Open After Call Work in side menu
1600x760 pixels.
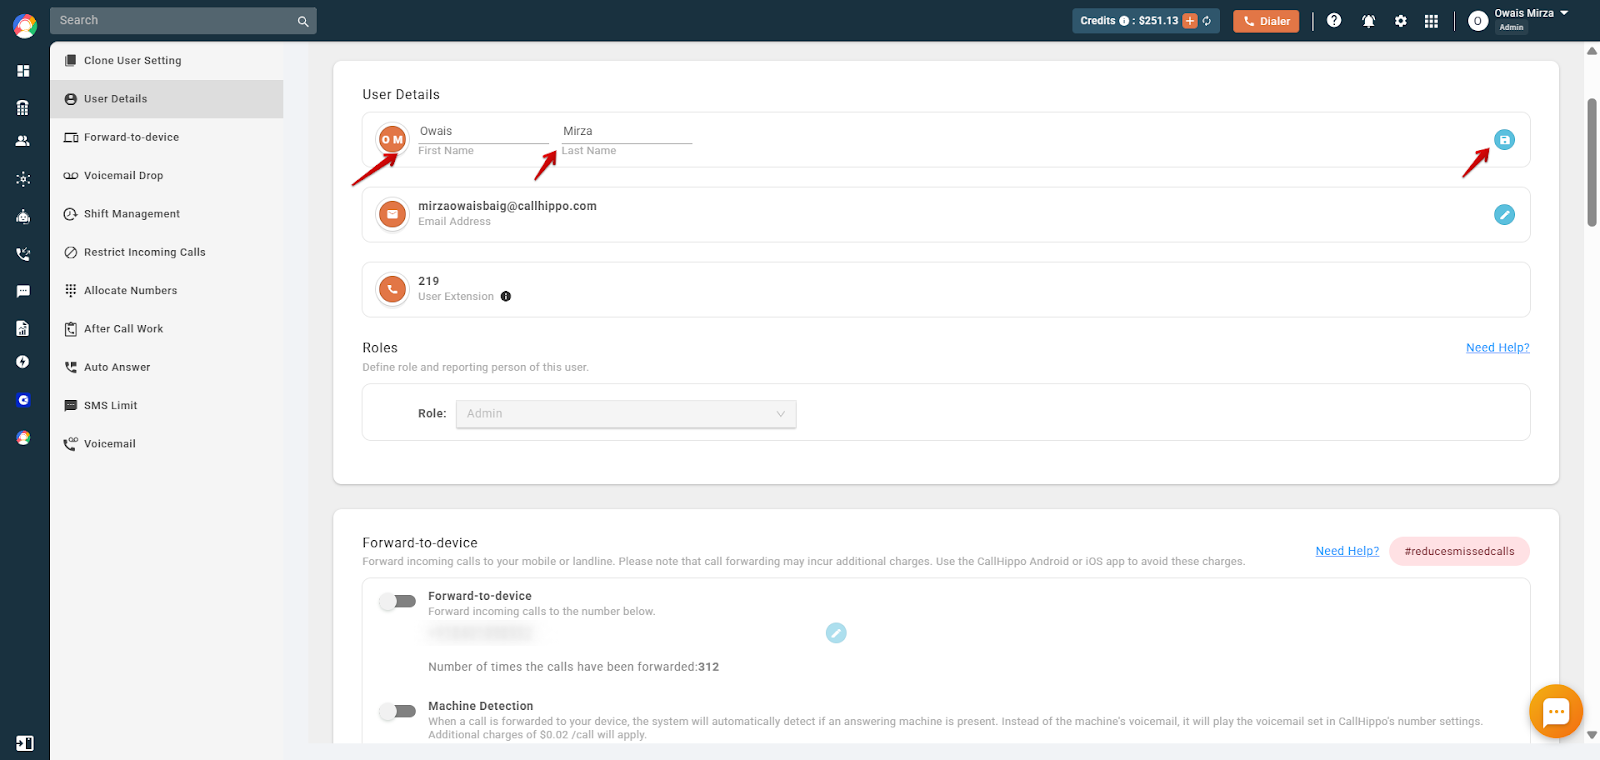coord(167,329)
